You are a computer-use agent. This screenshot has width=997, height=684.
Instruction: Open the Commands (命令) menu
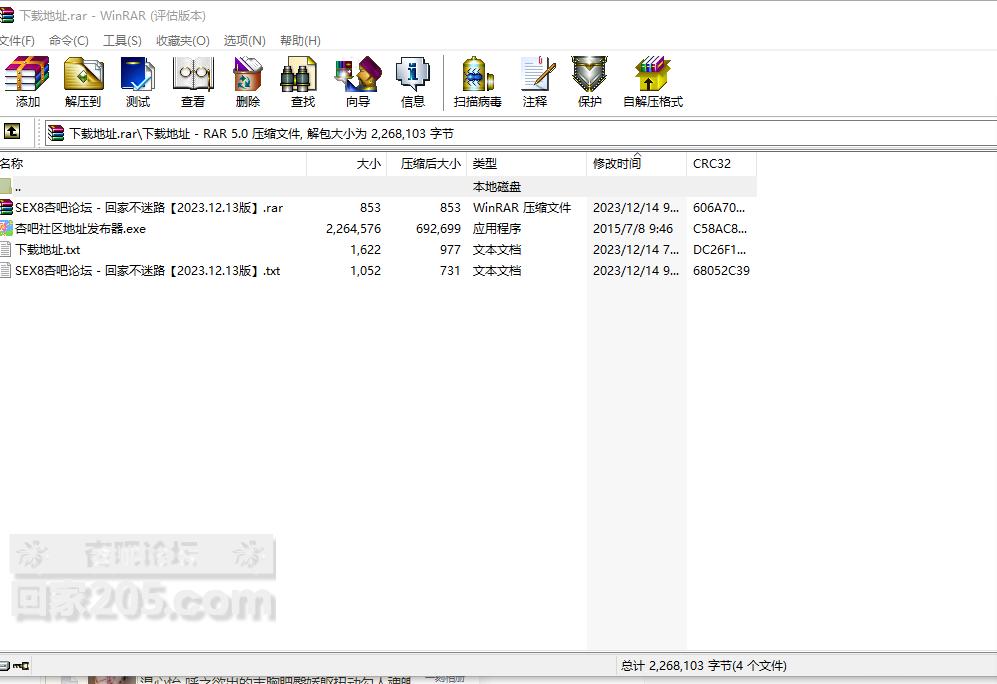pyautogui.click(x=69, y=41)
